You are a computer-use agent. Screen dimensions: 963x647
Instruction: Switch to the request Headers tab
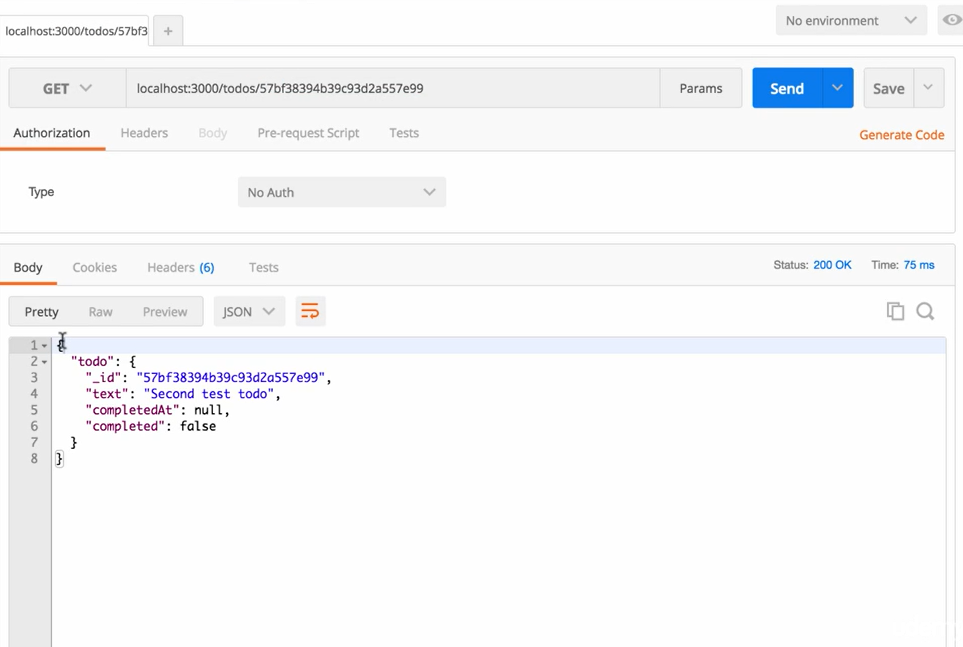point(144,133)
